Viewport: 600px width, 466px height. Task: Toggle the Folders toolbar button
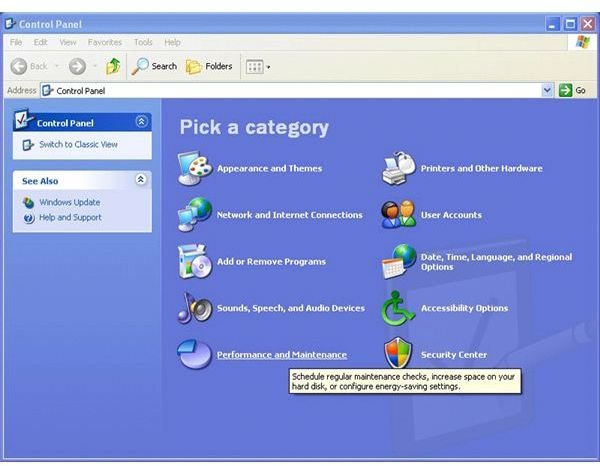tap(209, 67)
